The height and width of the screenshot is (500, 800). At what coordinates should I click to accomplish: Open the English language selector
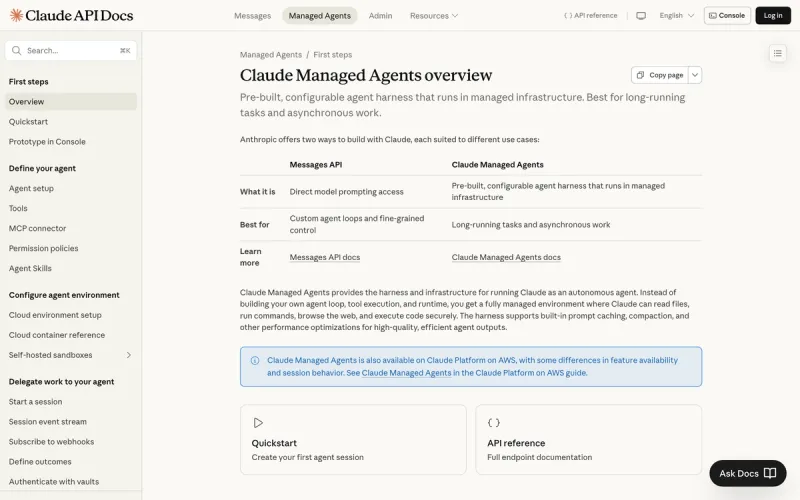click(x=677, y=16)
